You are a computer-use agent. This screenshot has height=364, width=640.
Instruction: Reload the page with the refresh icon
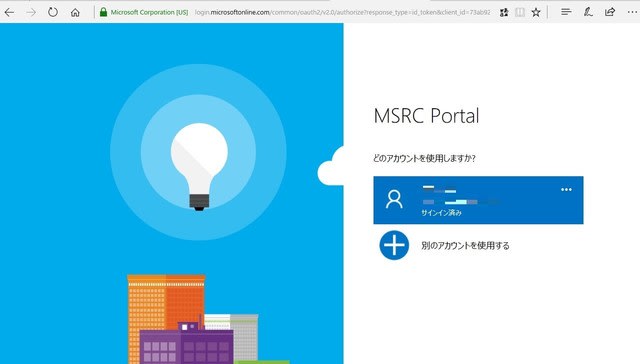pos(53,12)
